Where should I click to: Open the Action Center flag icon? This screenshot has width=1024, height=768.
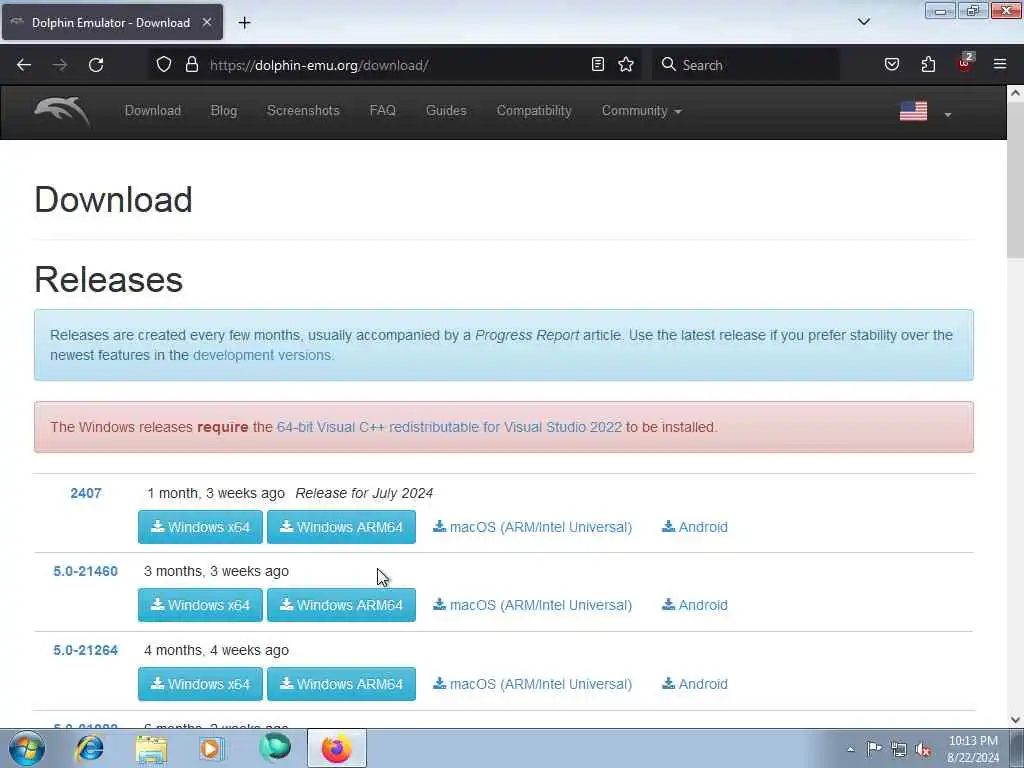point(874,749)
